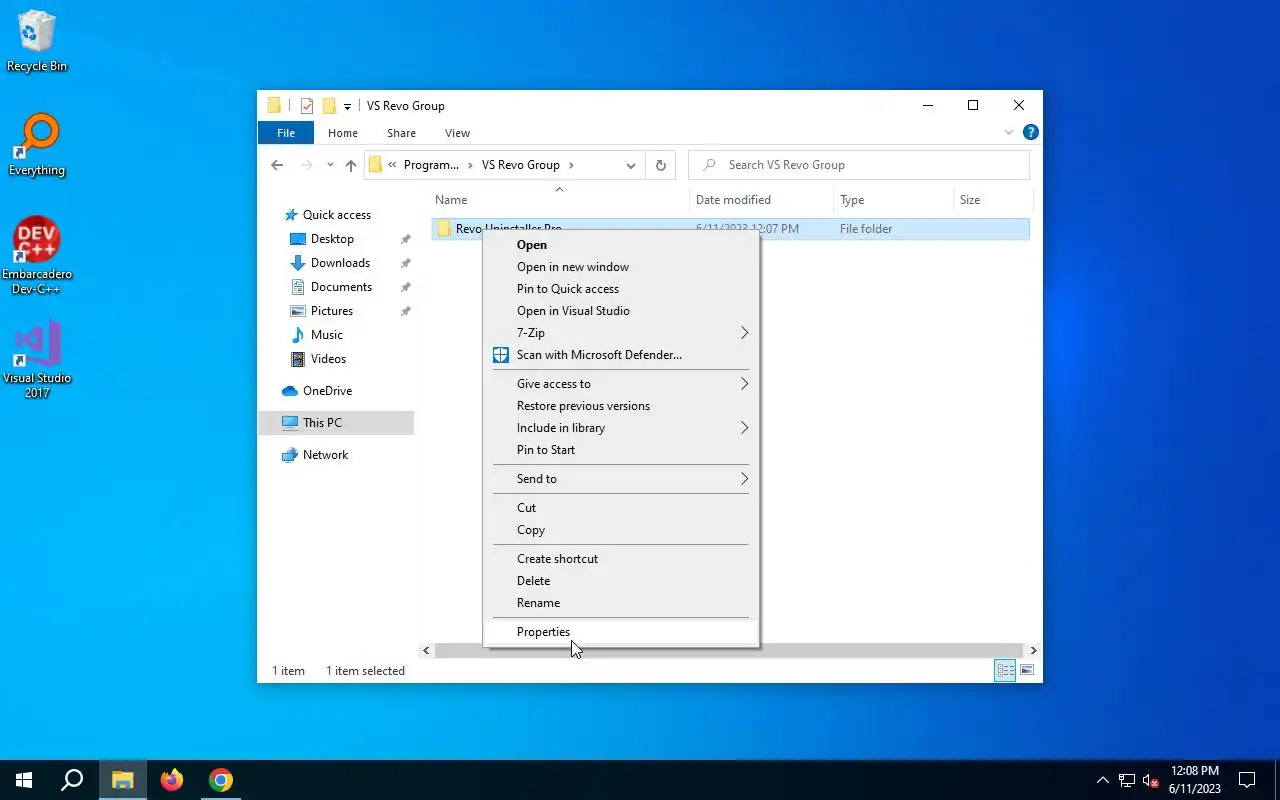1280x800 pixels.
Task: Choose Restore previous versions
Action: [x=621, y=406]
